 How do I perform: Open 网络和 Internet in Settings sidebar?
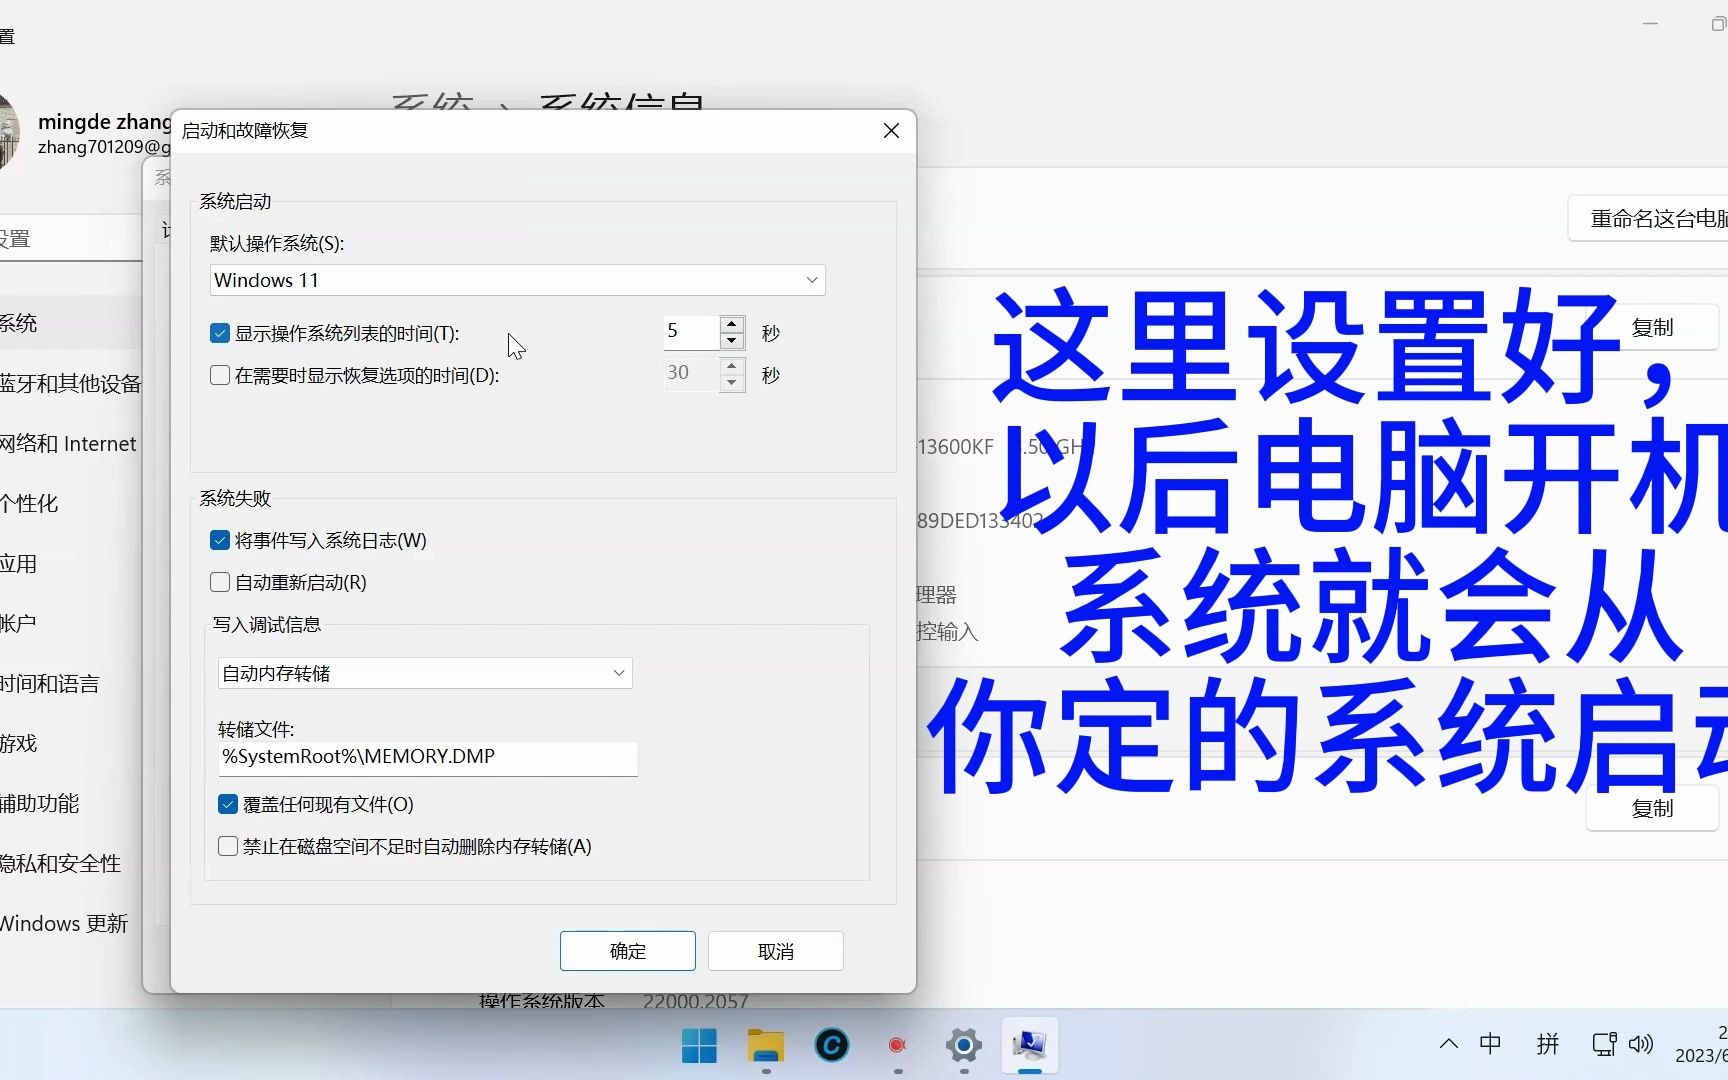(x=68, y=444)
